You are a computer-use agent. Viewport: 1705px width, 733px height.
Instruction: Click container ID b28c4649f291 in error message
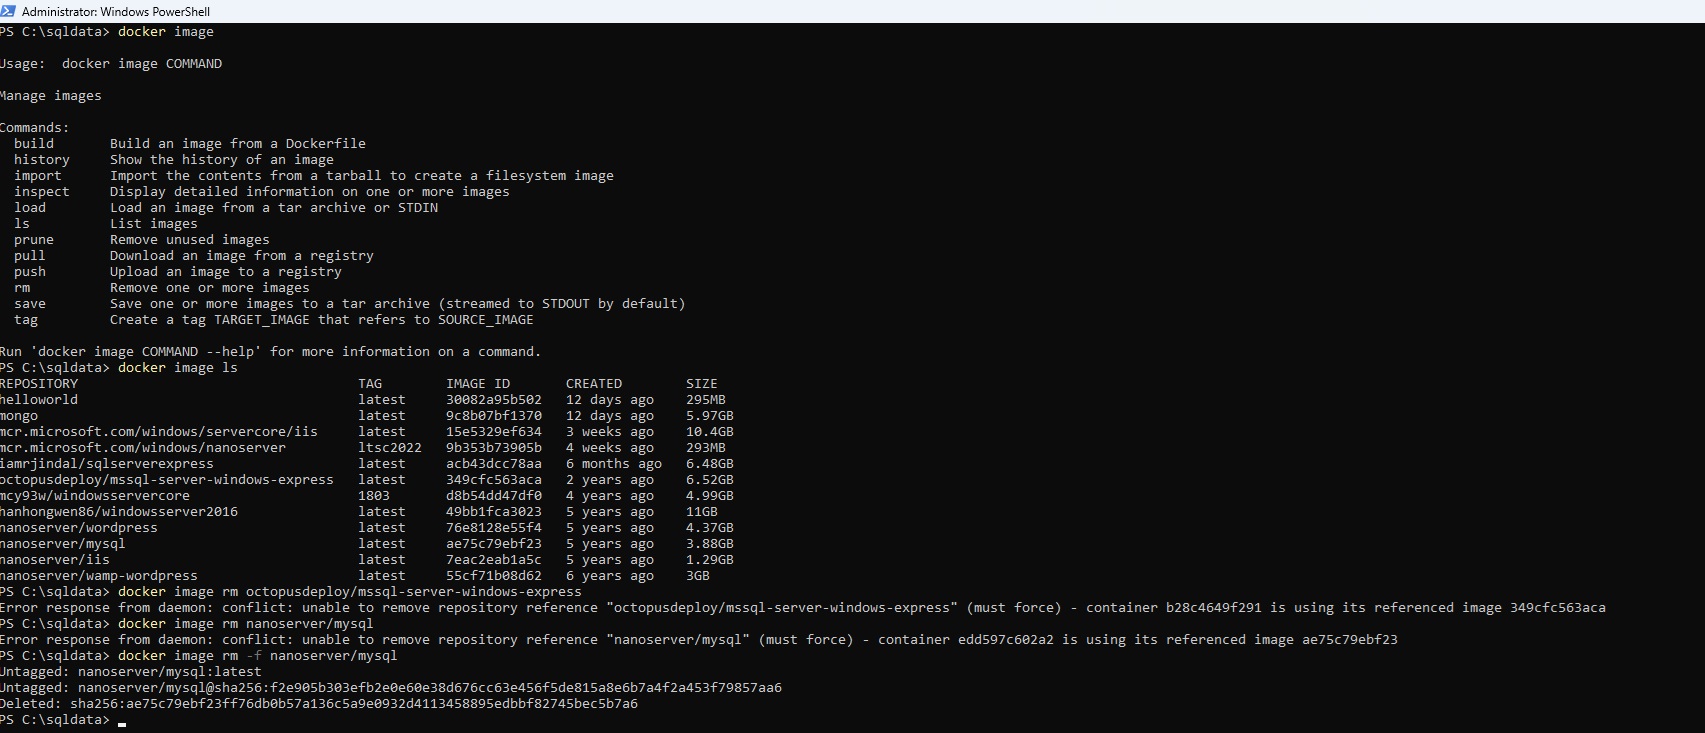(x=1214, y=608)
